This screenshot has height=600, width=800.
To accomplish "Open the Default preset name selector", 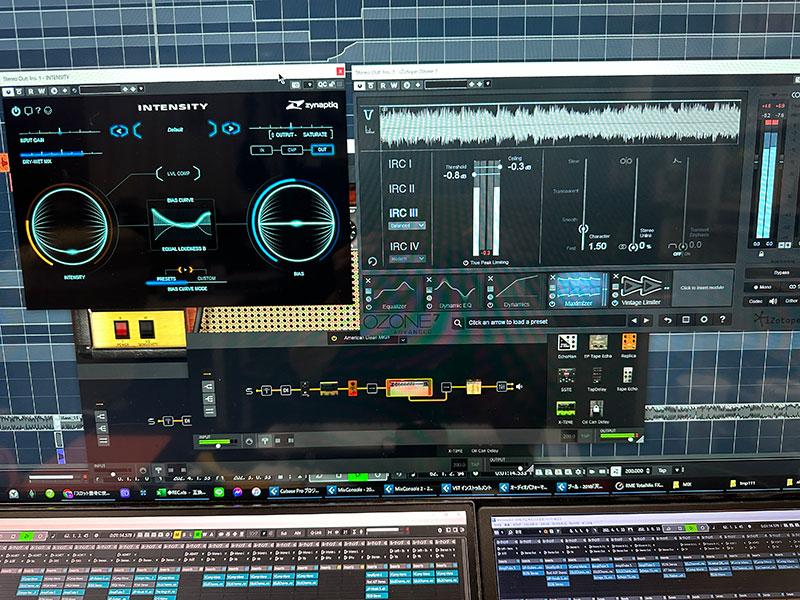I will pyautogui.click(x=175, y=130).
